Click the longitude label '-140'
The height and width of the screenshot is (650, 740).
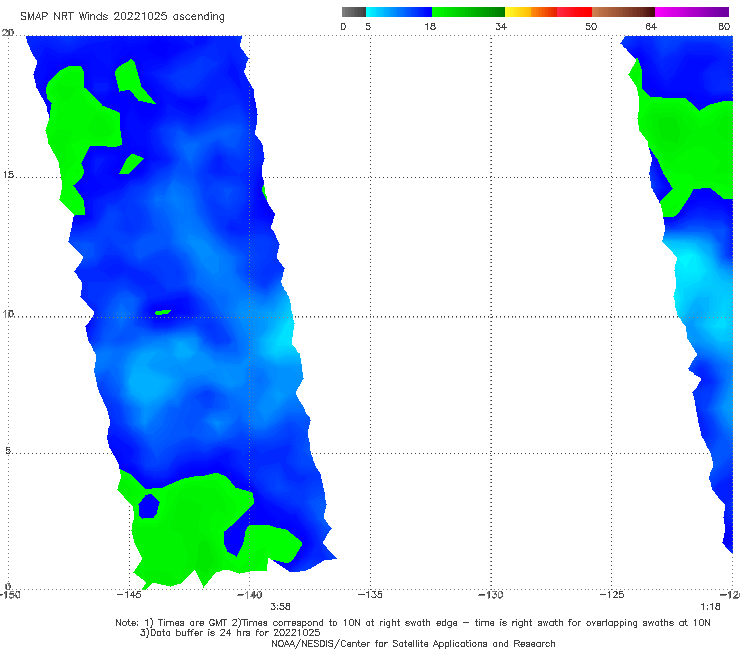click(x=249, y=595)
